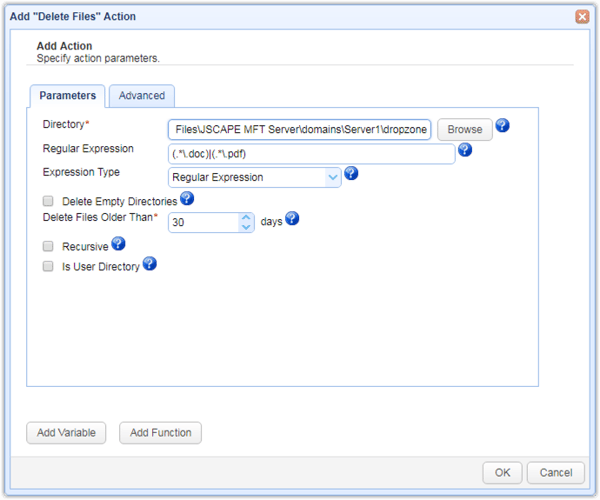This screenshot has height=500, width=600.
Task: Focus the Directory path input field
Action: point(300,130)
